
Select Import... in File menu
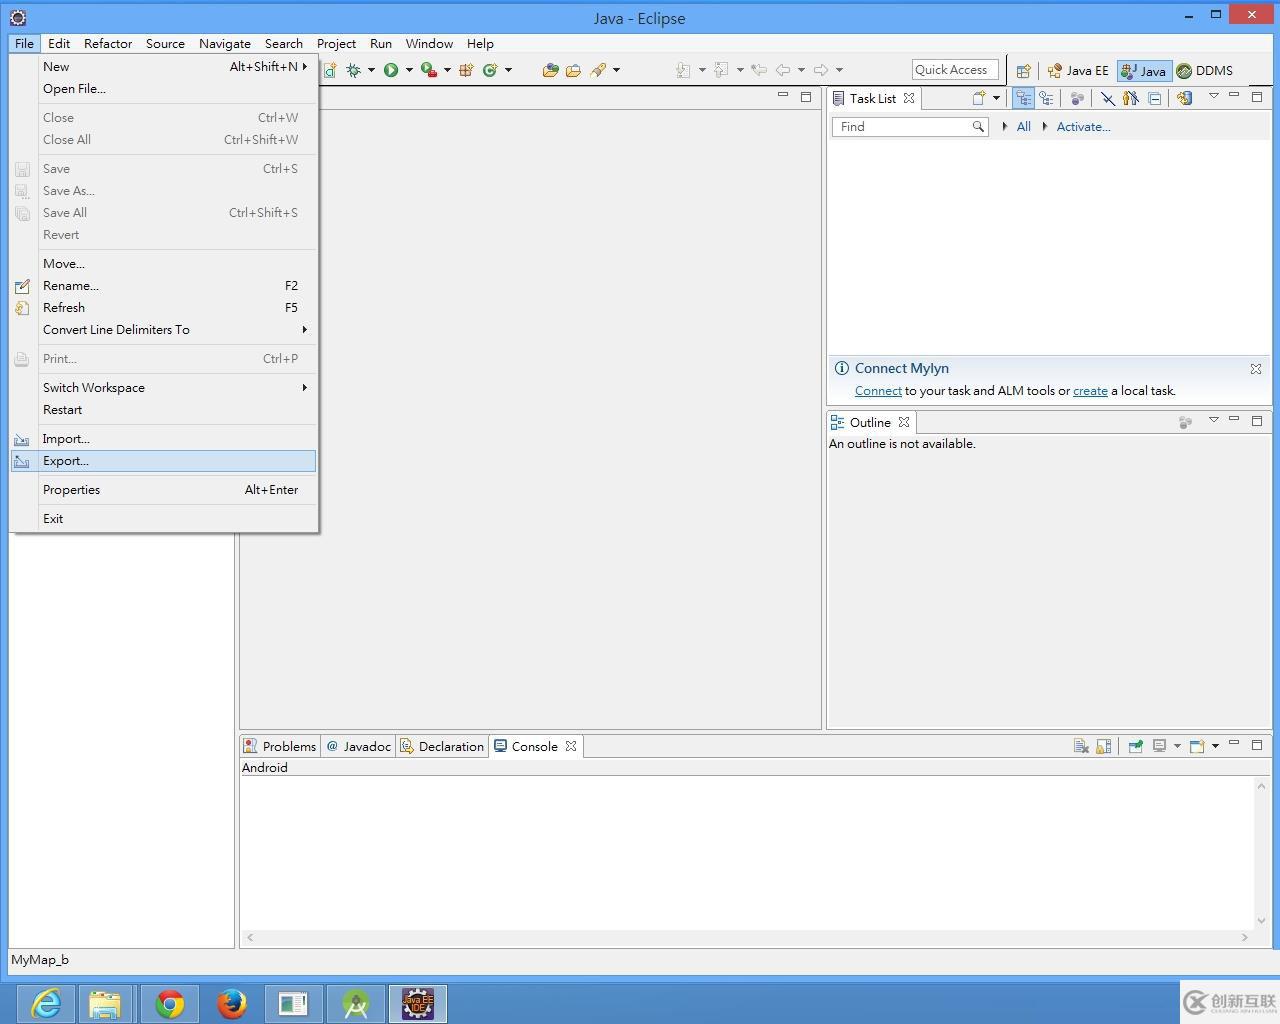pos(163,439)
